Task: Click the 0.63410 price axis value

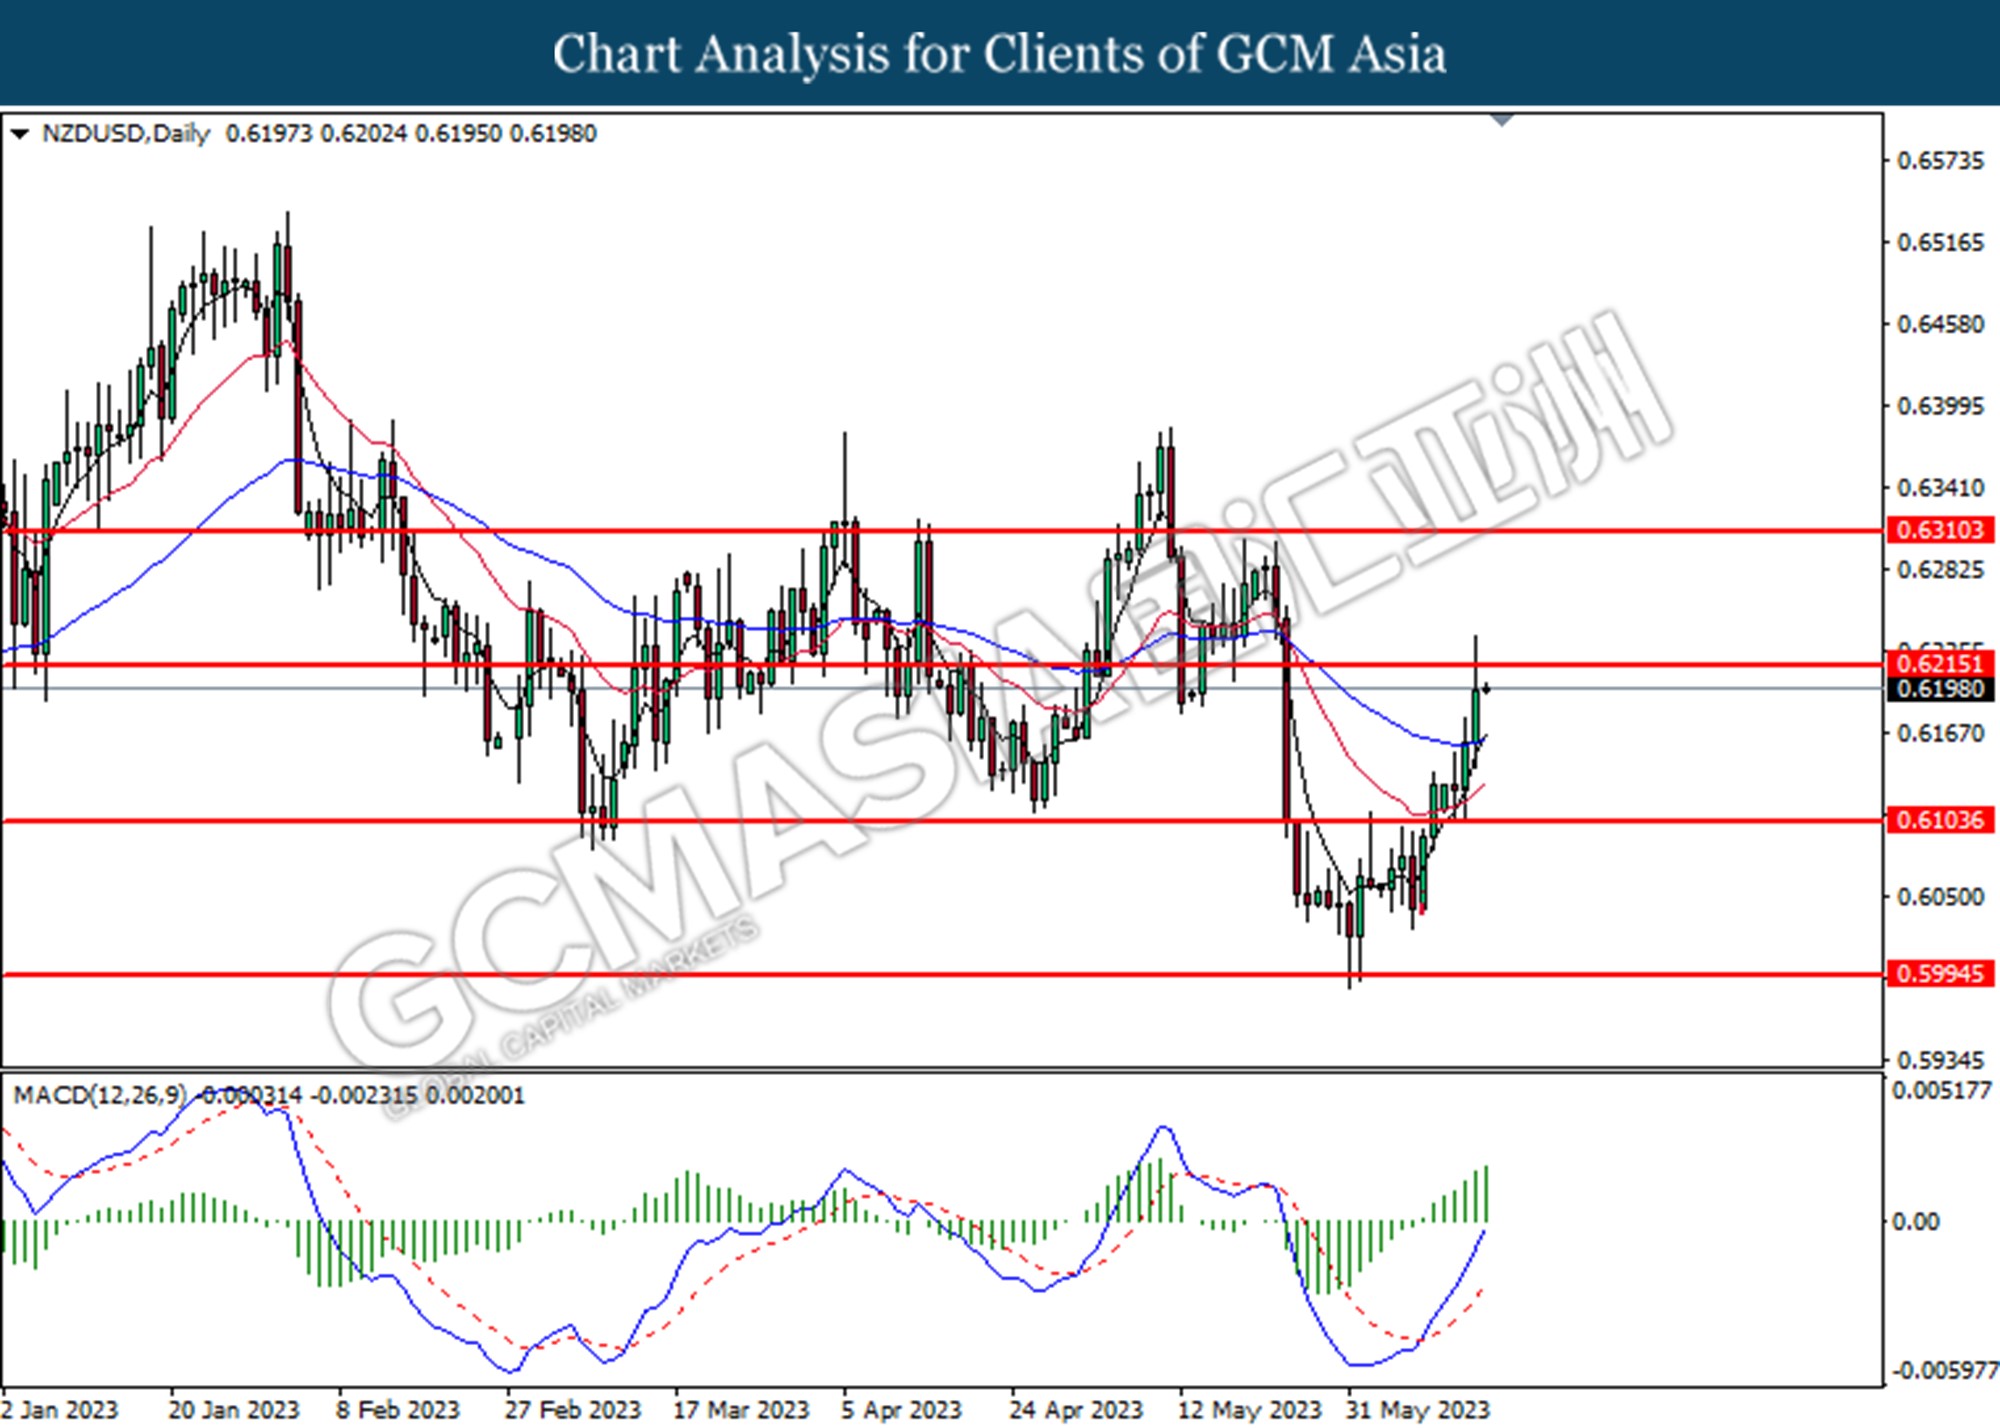Action: point(1940,488)
